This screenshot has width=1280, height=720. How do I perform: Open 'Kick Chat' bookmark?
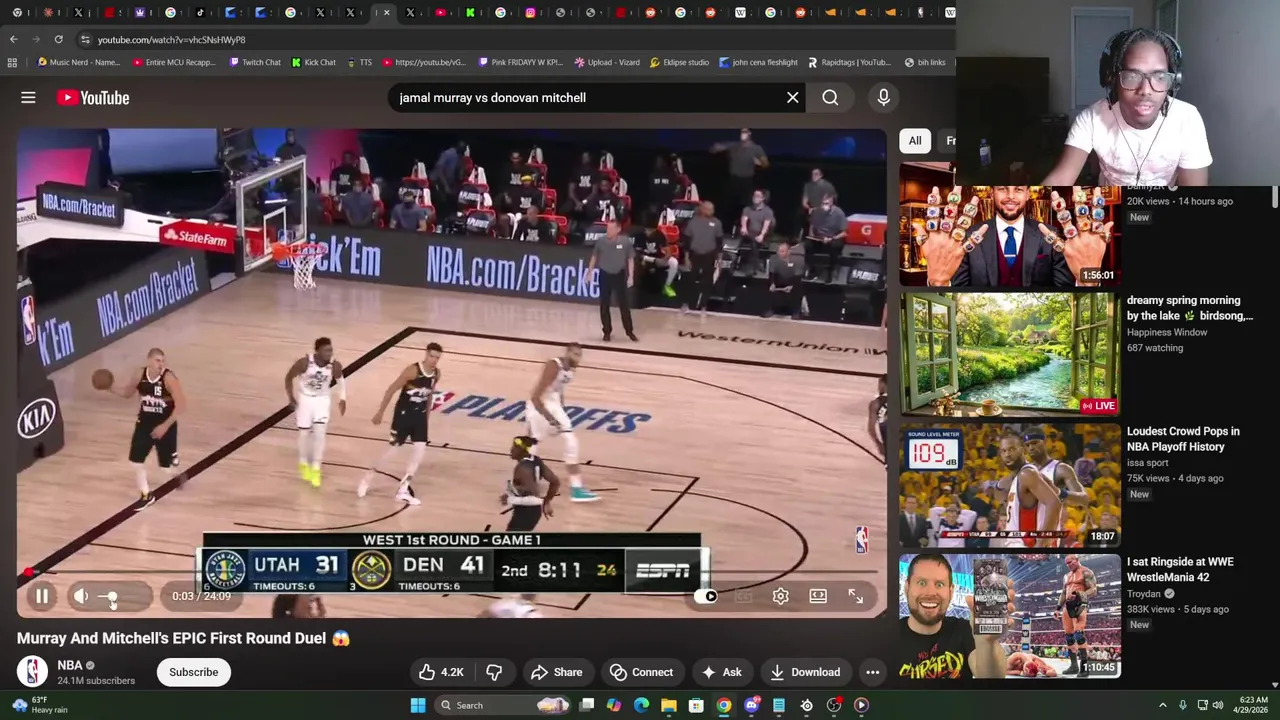[x=314, y=62]
